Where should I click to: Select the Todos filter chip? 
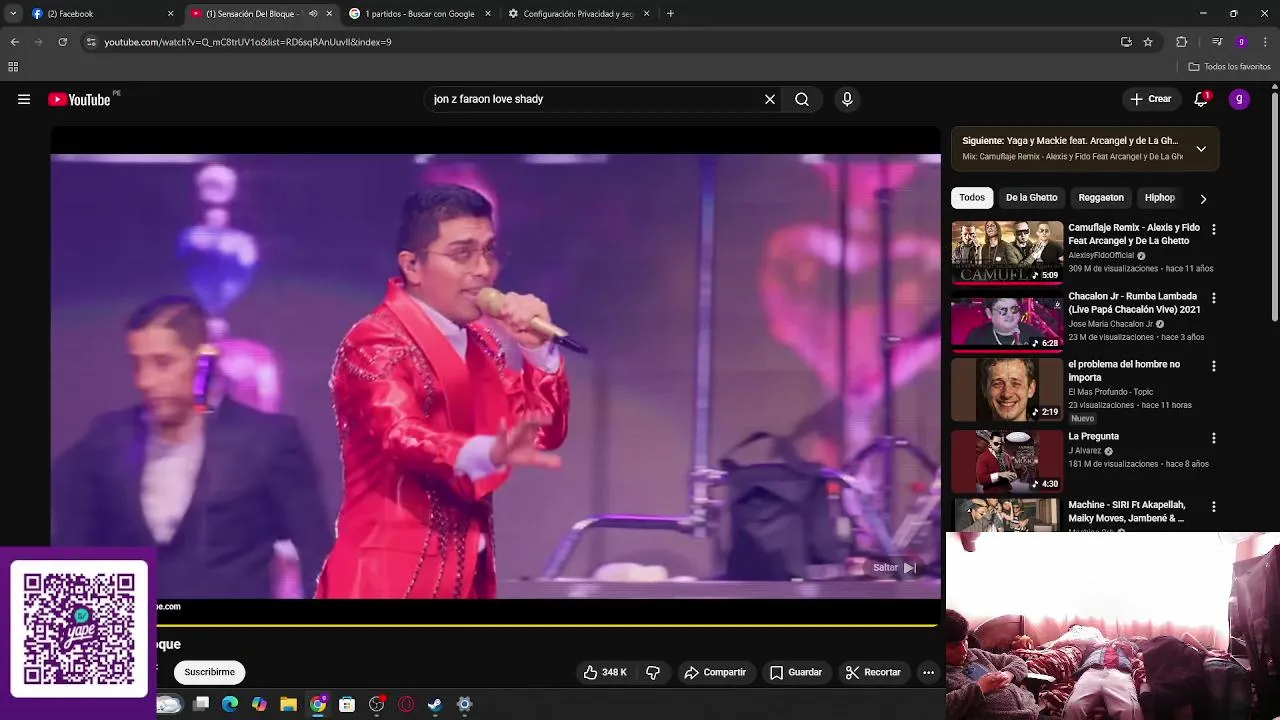click(972, 198)
